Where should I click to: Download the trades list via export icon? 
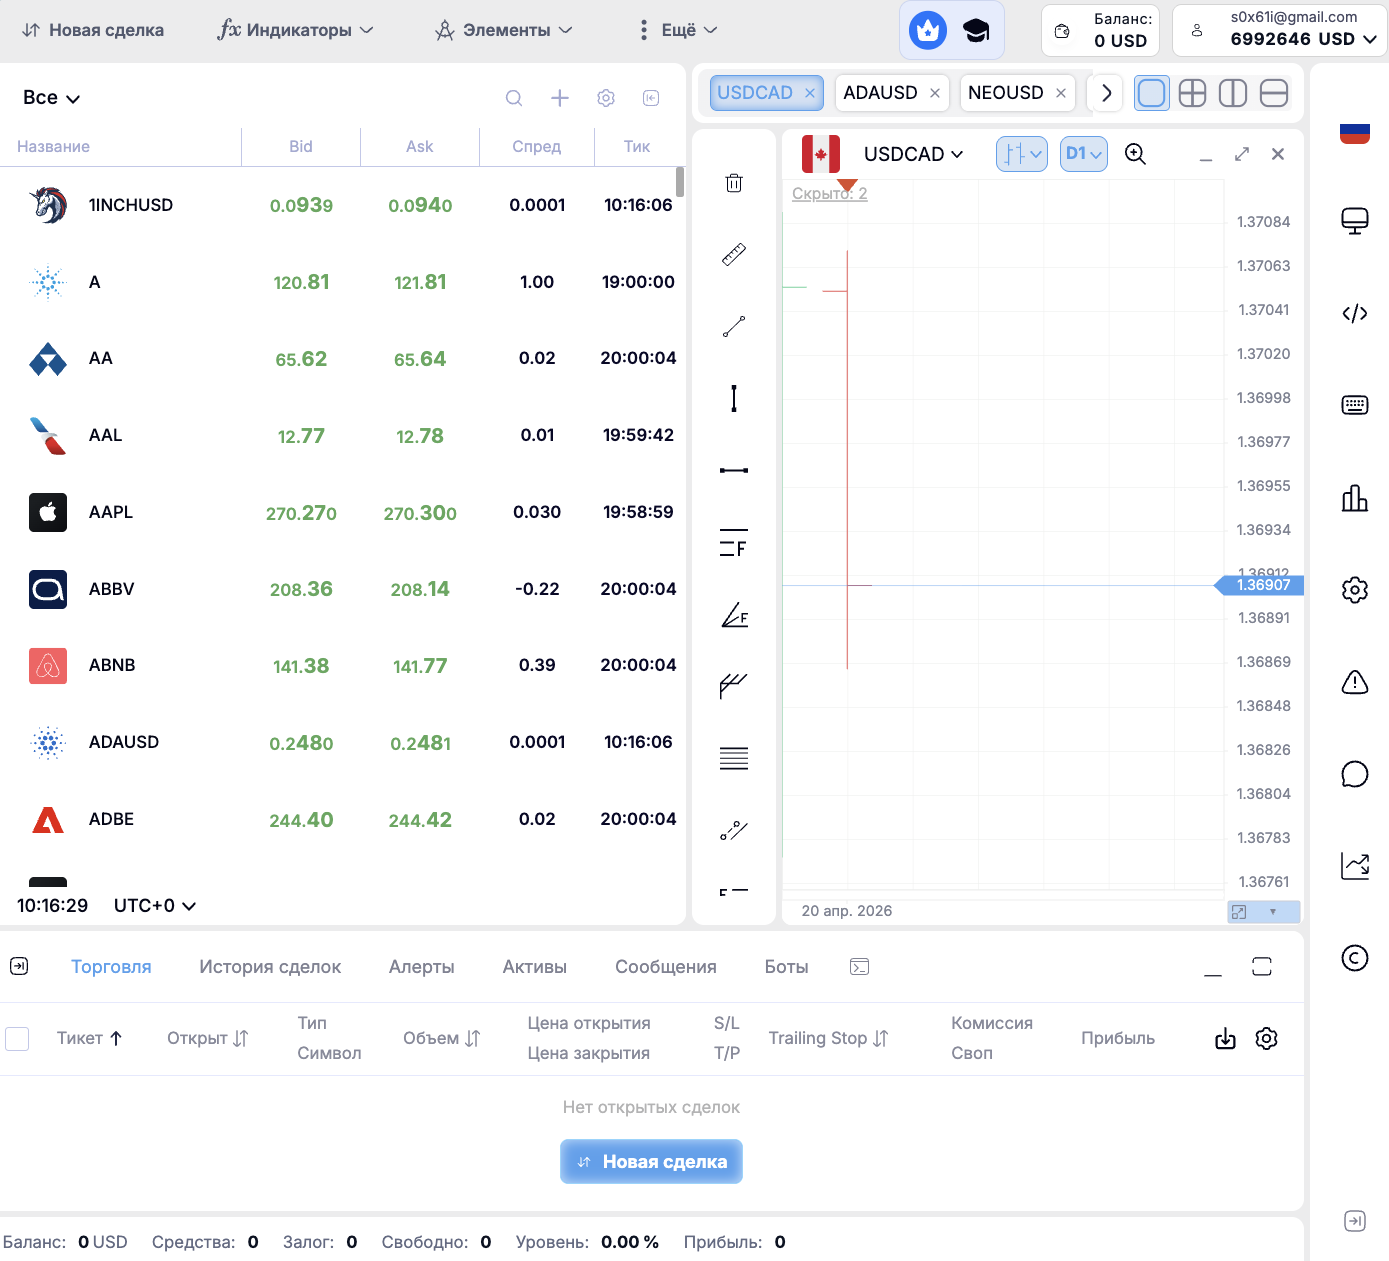click(1225, 1039)
